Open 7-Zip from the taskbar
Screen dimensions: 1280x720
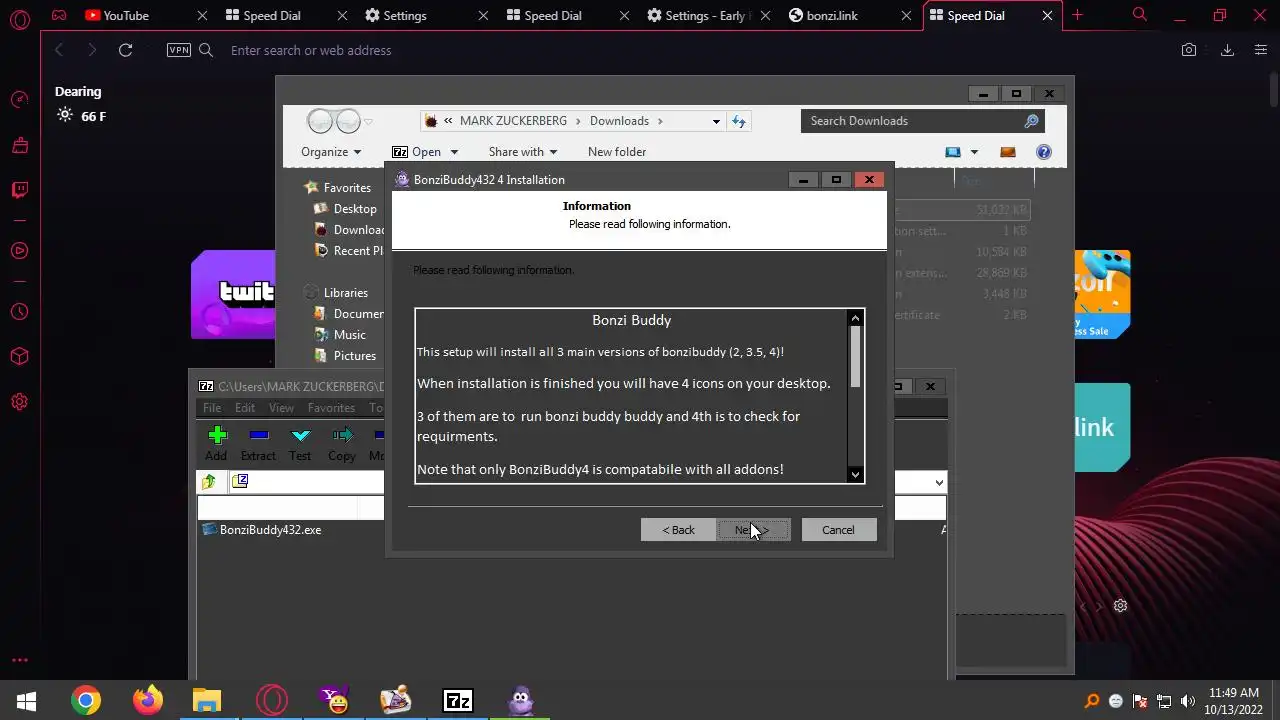click(457, 701)
